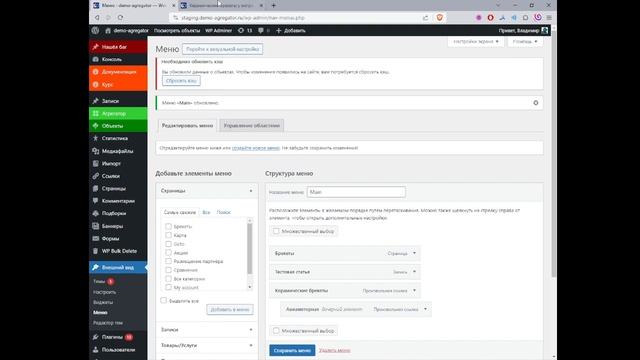Image resolution: width=640 pixels, height=360 pixels.
Task: Open Ссылки link icon in sidebar
Action: coord(96,176)
